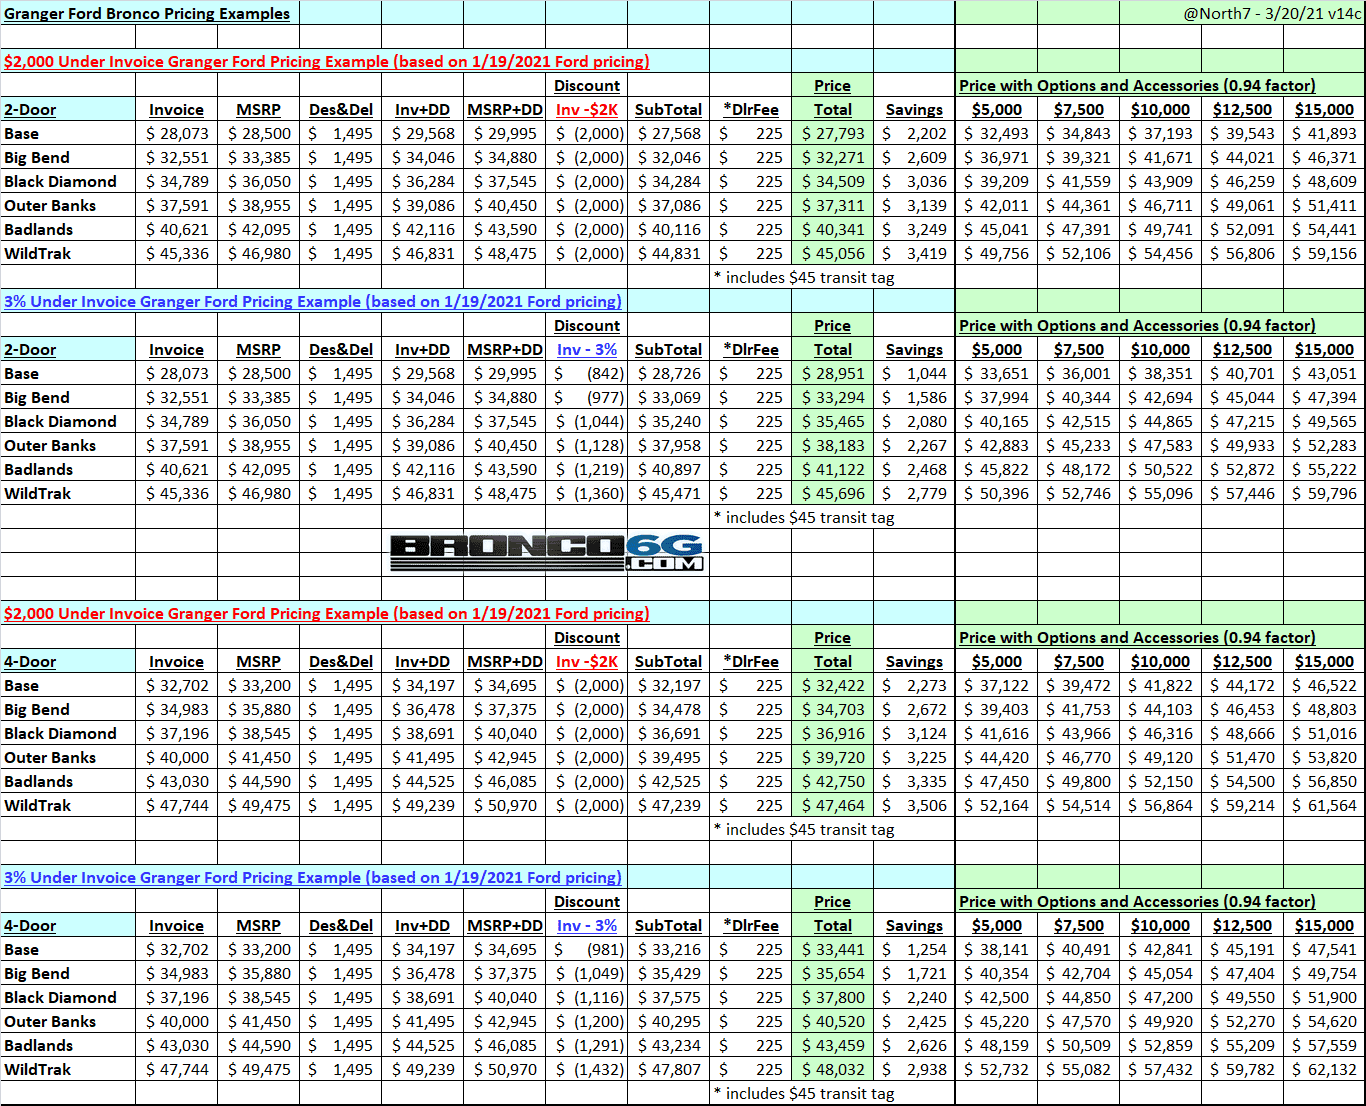Click the cell showing "$ 61,564"
Image resolution: width=1366 pixels, height=1106 pixels.
(1324, 806)
